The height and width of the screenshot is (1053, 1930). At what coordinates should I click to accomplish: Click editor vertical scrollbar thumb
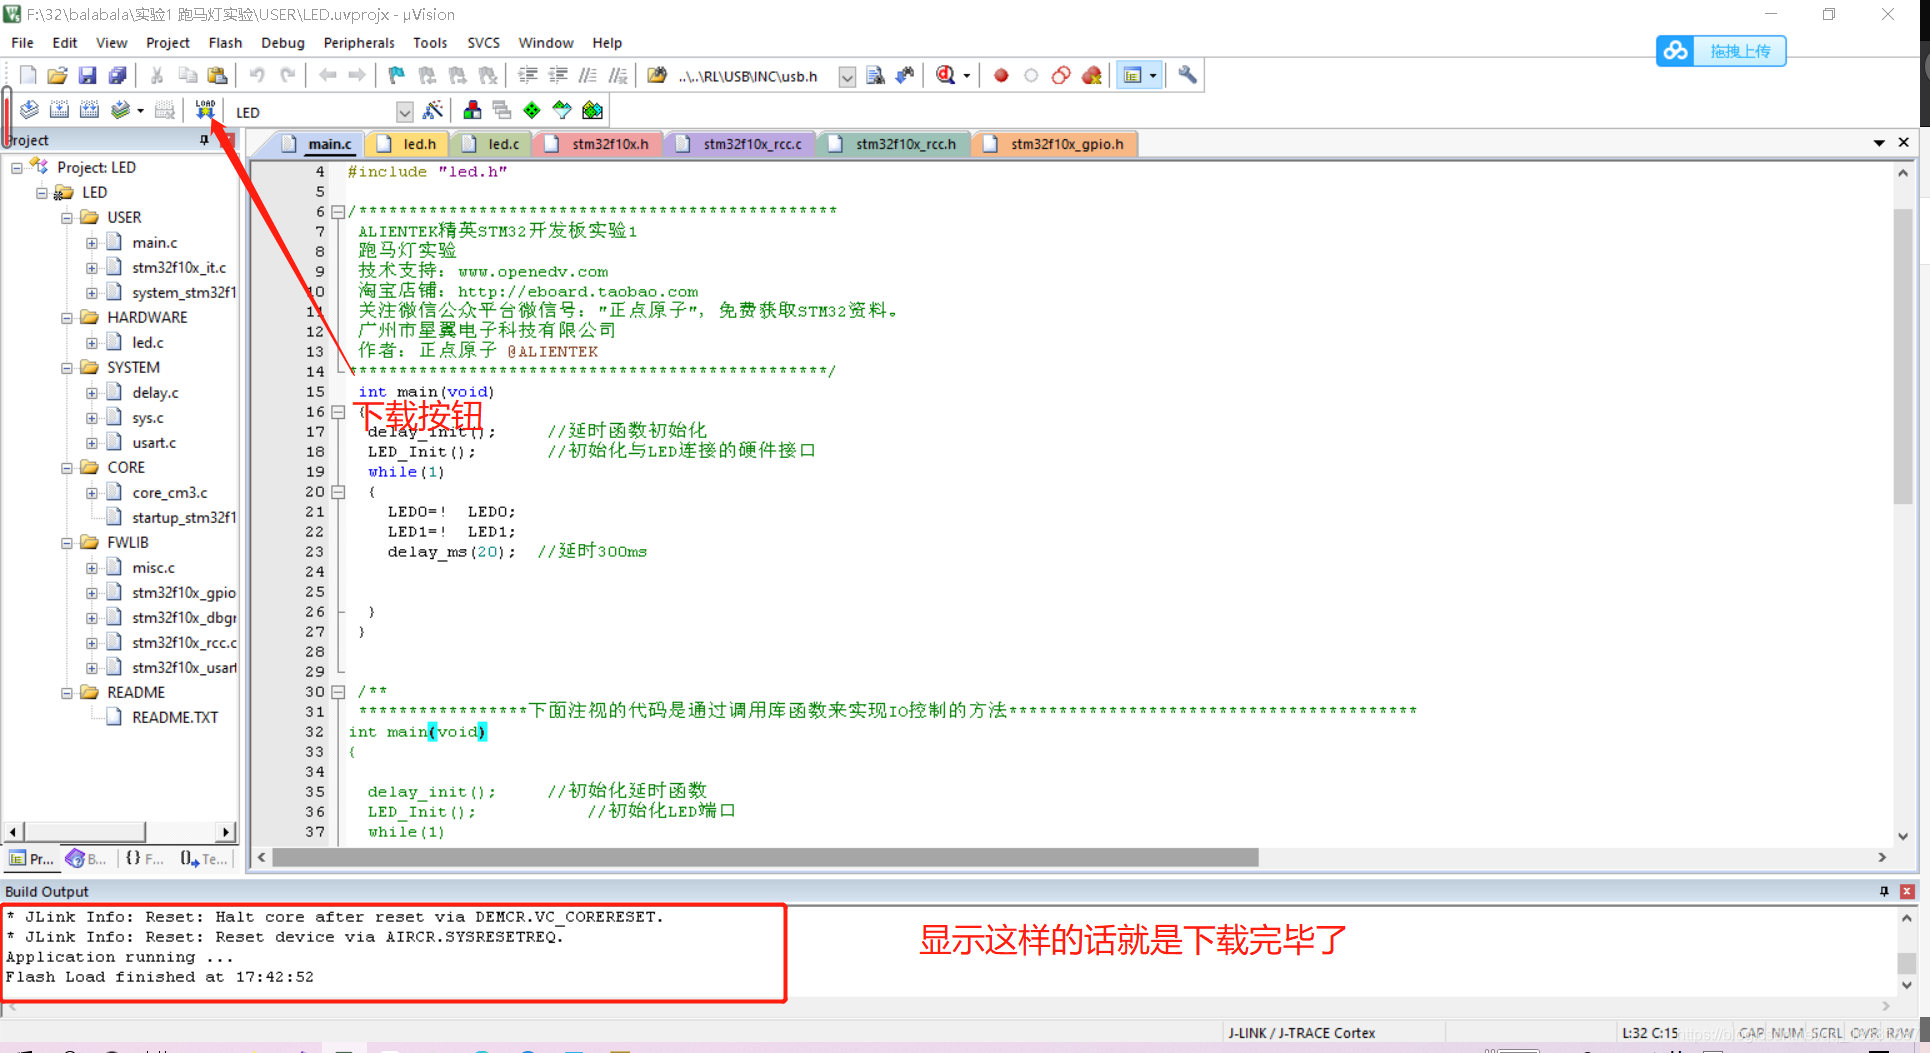1903,355
